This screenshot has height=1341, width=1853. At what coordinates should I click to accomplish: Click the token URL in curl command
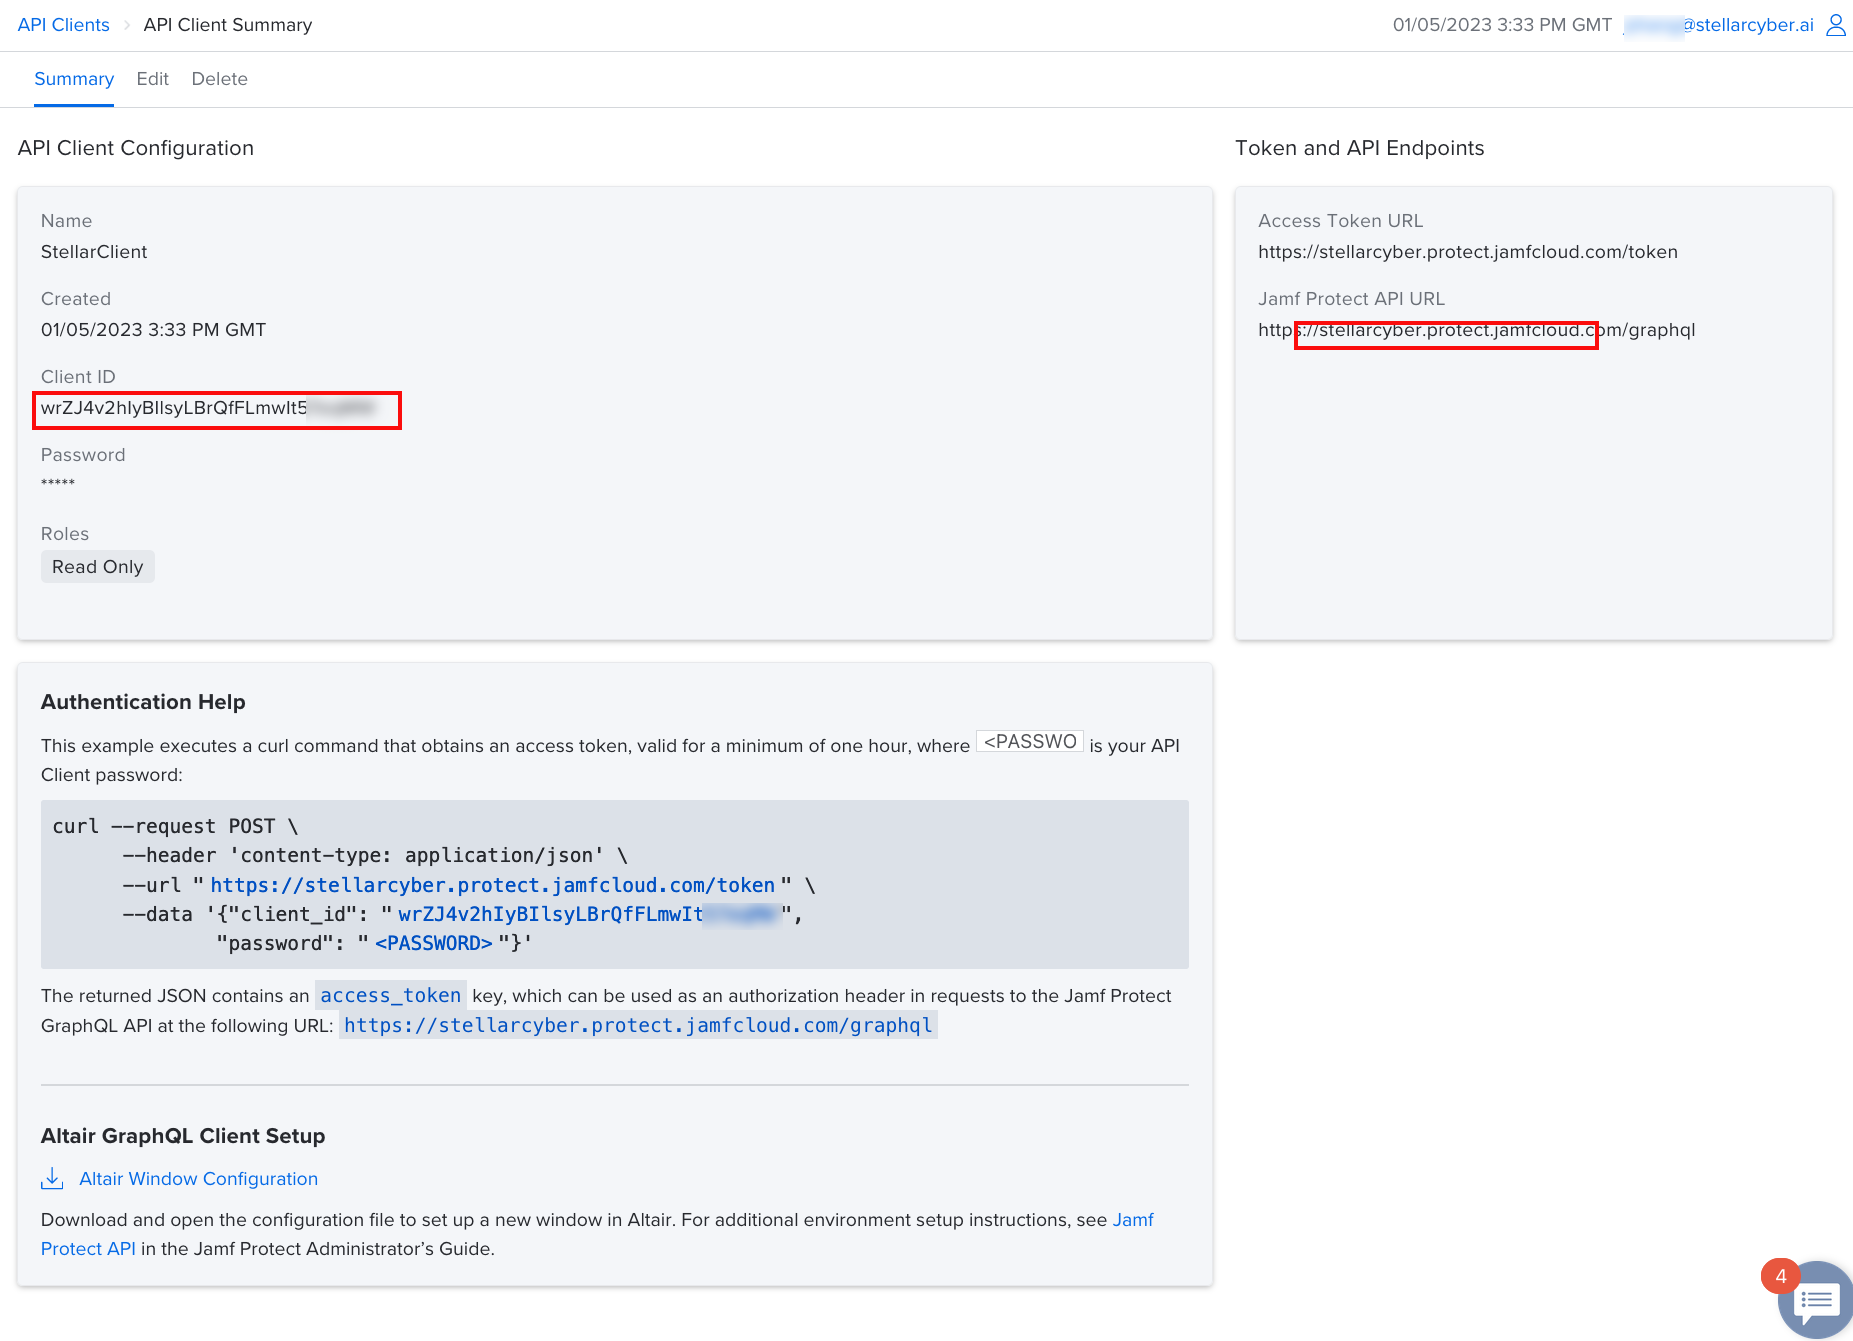coord(492,885)
